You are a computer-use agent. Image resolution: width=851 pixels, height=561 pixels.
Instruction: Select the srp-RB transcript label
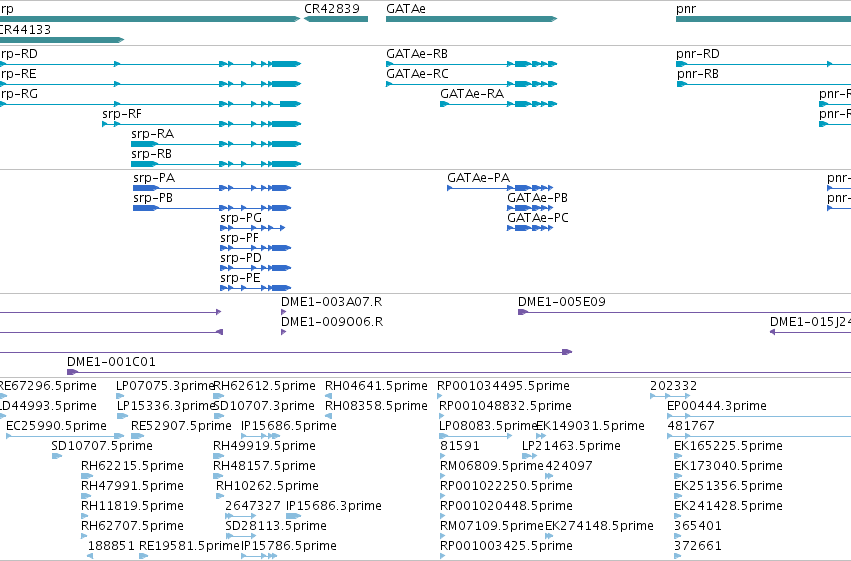click(x=151, y=154)
